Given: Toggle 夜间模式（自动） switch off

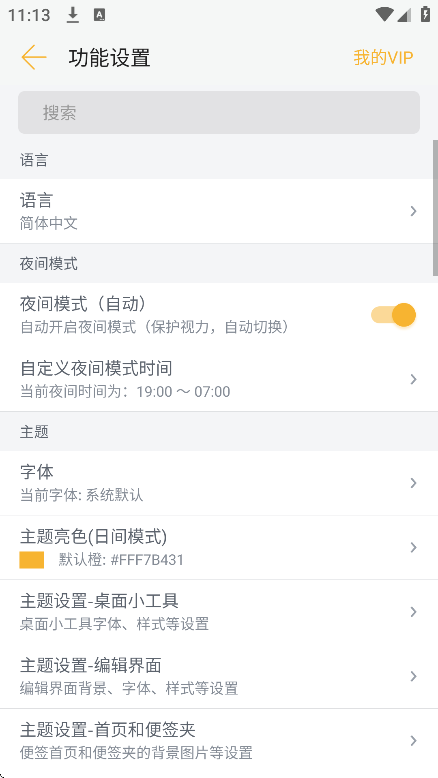Looking at the screenshot, I should [393, 315].
